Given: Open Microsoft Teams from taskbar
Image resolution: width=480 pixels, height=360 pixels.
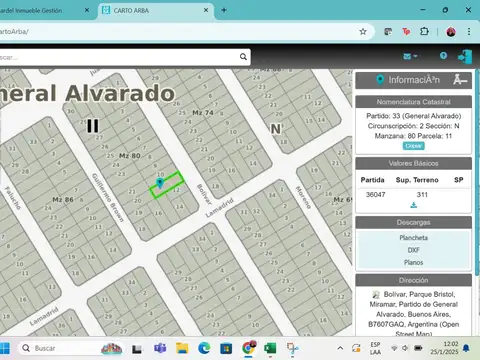Looking at the screenshot, I should click(x=160, y=348).
